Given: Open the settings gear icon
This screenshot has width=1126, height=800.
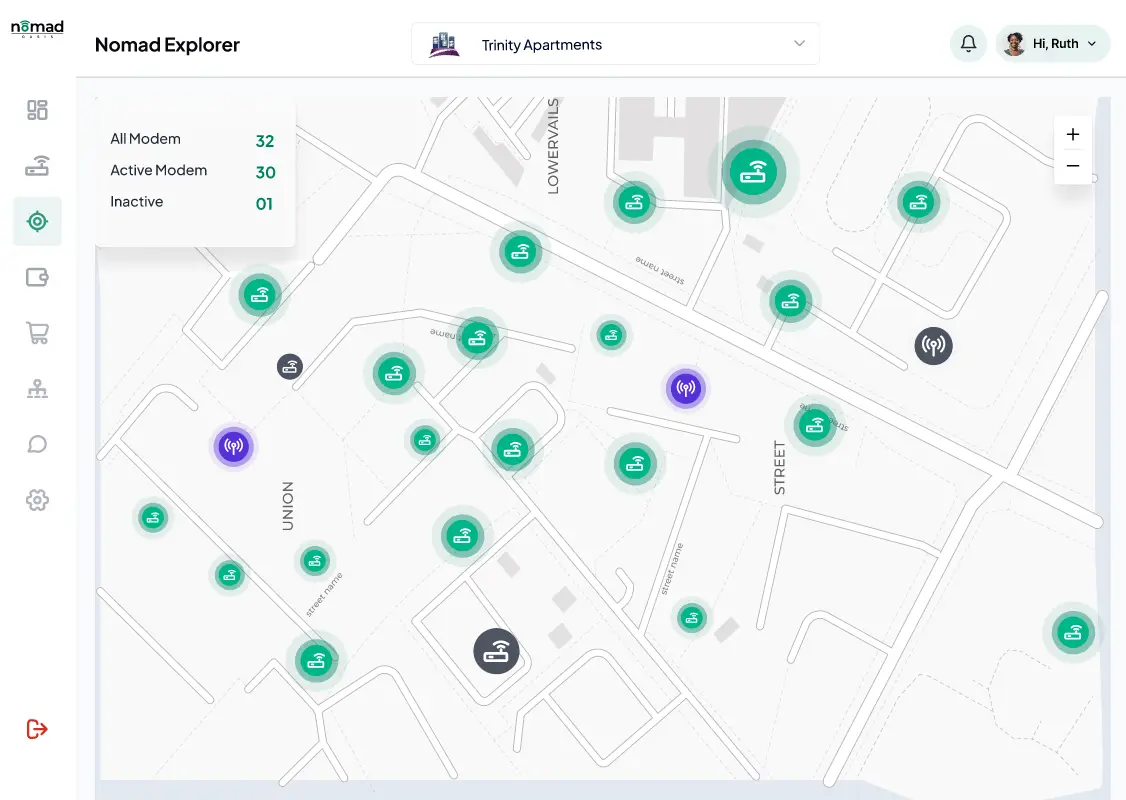Looking at the screenshot, I should [37, 500].
